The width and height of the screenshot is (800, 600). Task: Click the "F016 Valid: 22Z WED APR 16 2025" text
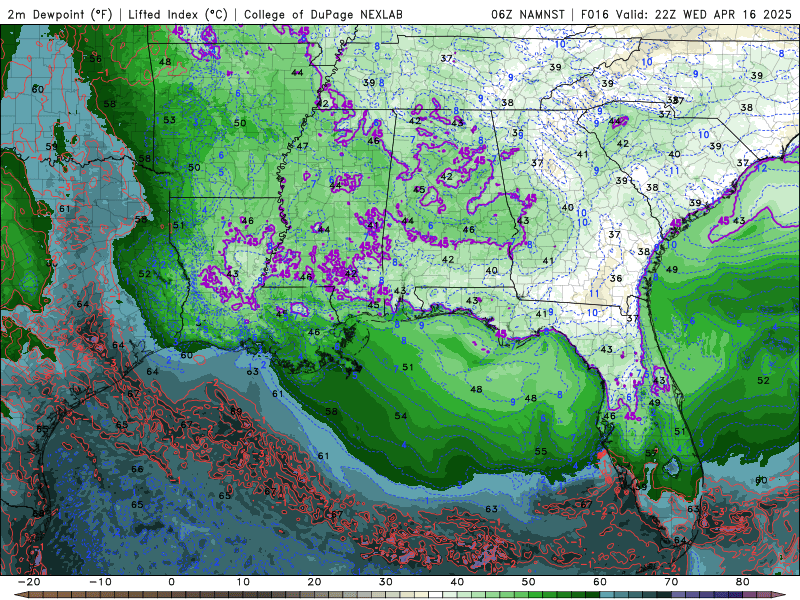click(x=686, y=14)
